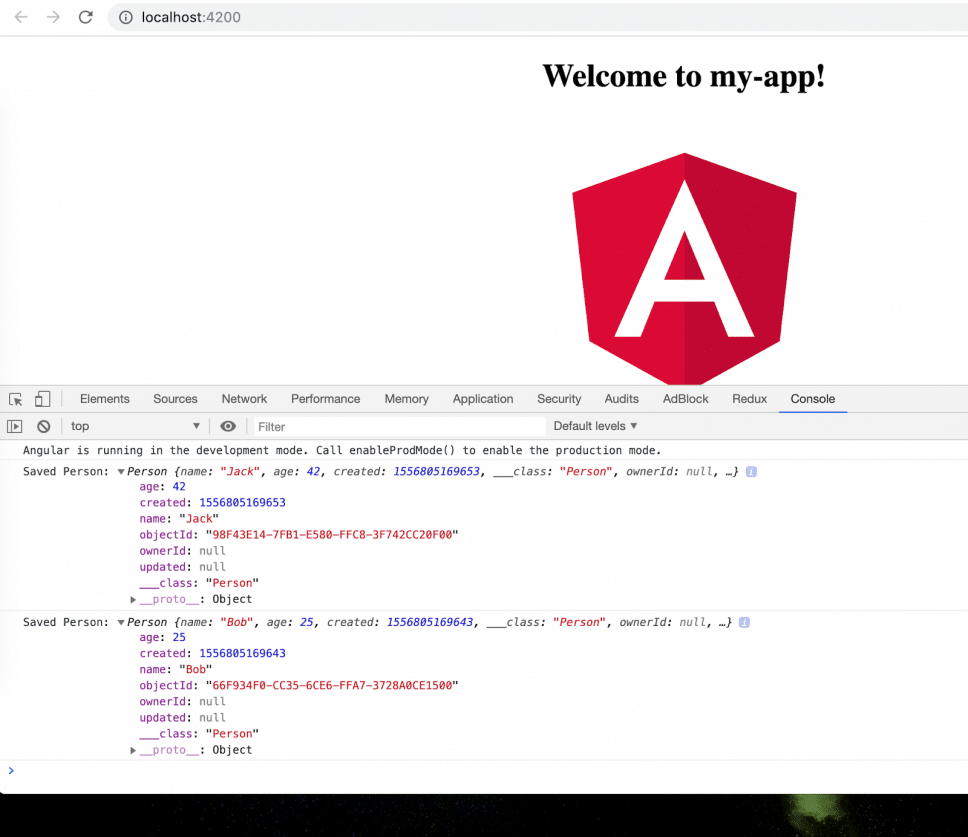Click the age: 42 property row
Viewport: 968px width, 837px height.
[162, 486]
